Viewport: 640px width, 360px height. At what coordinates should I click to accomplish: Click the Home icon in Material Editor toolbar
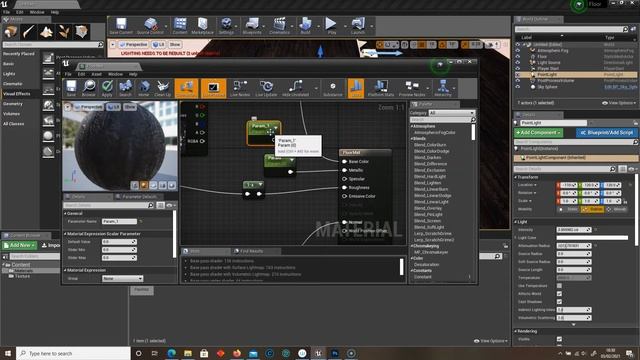point(144,88)
